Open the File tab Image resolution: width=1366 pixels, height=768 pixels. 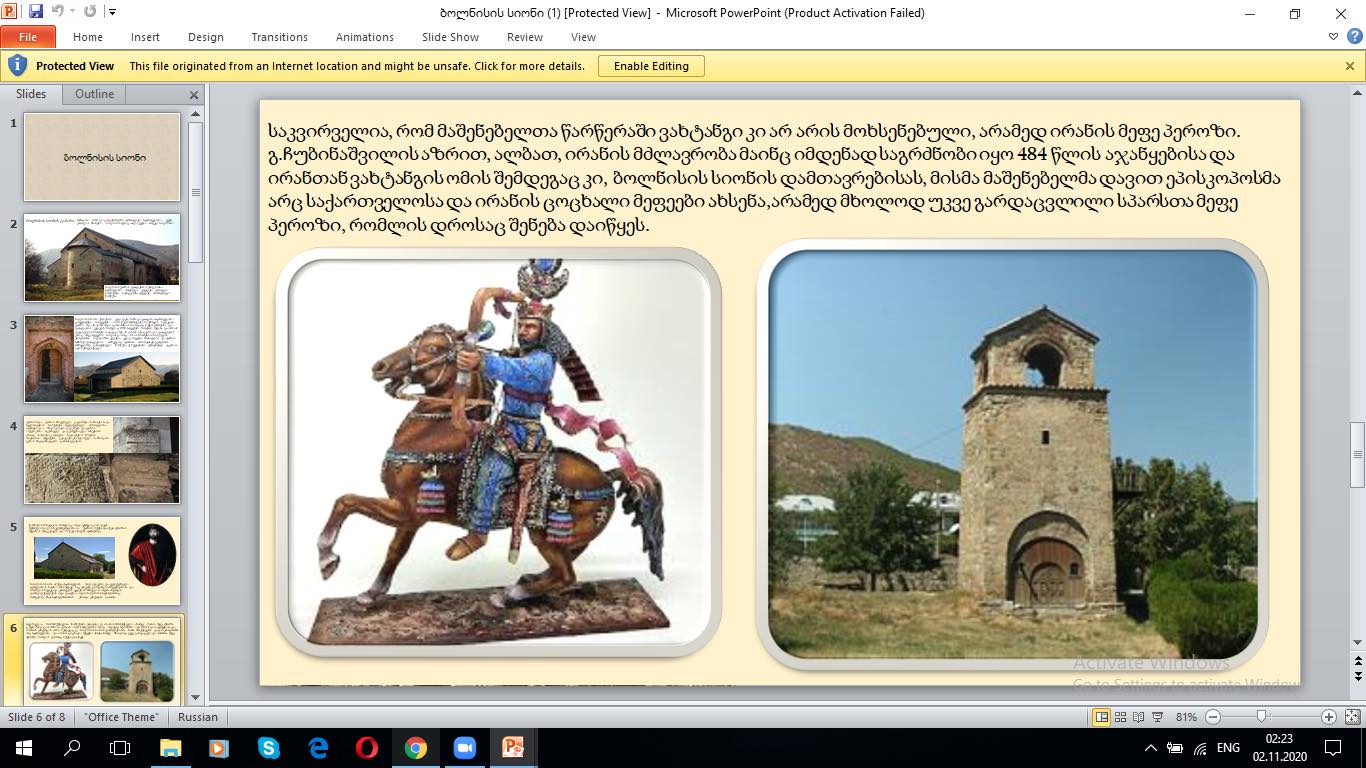pyautogui.click(x=28, y=37)
